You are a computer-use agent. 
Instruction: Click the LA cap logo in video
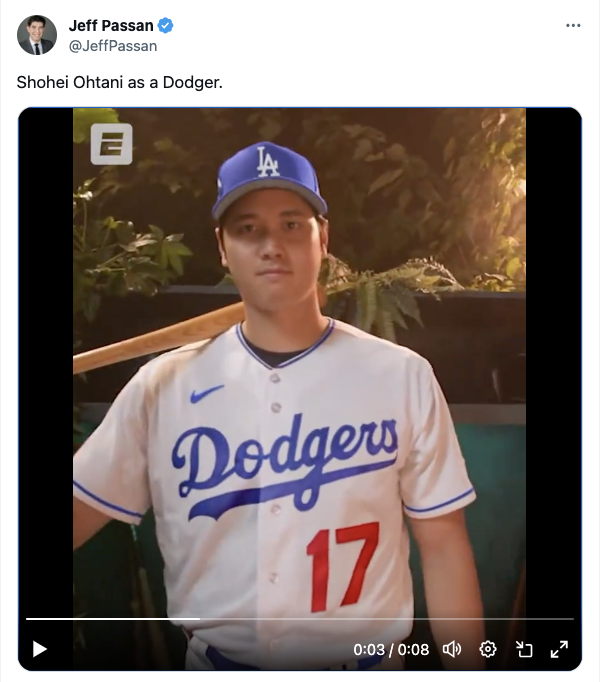pos(267,162)
